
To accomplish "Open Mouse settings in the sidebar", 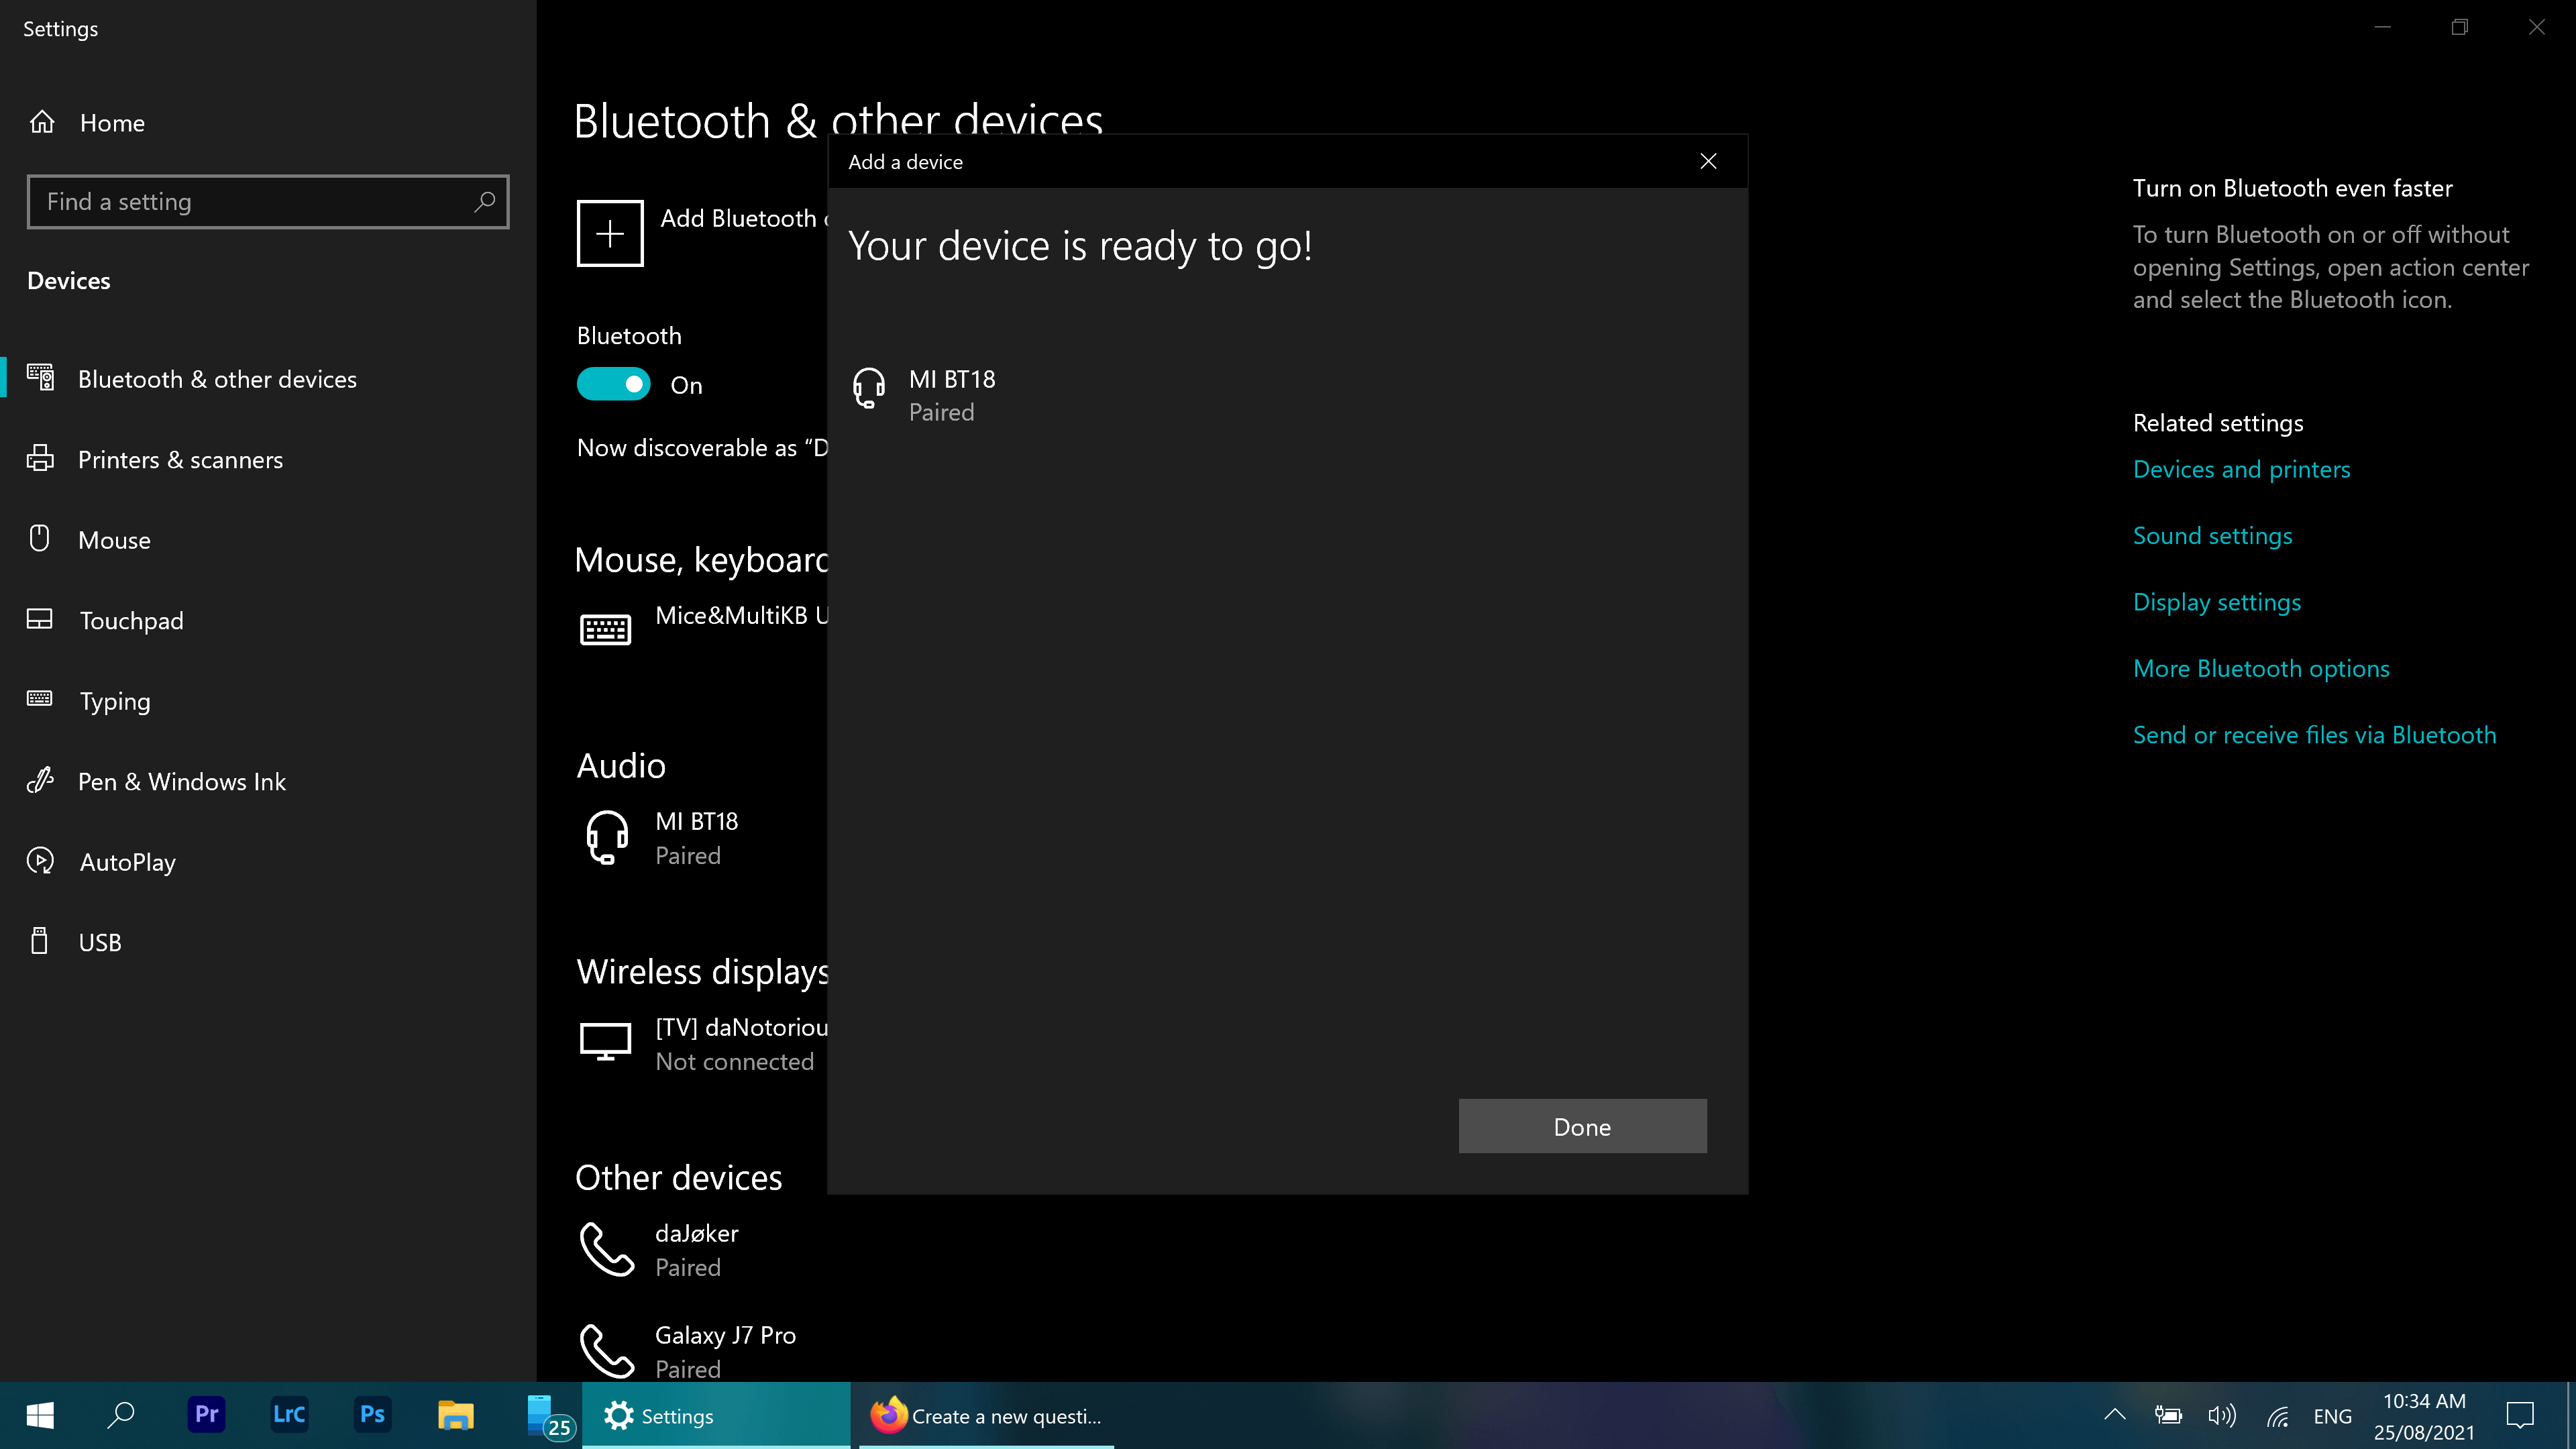I will point(268,540).
